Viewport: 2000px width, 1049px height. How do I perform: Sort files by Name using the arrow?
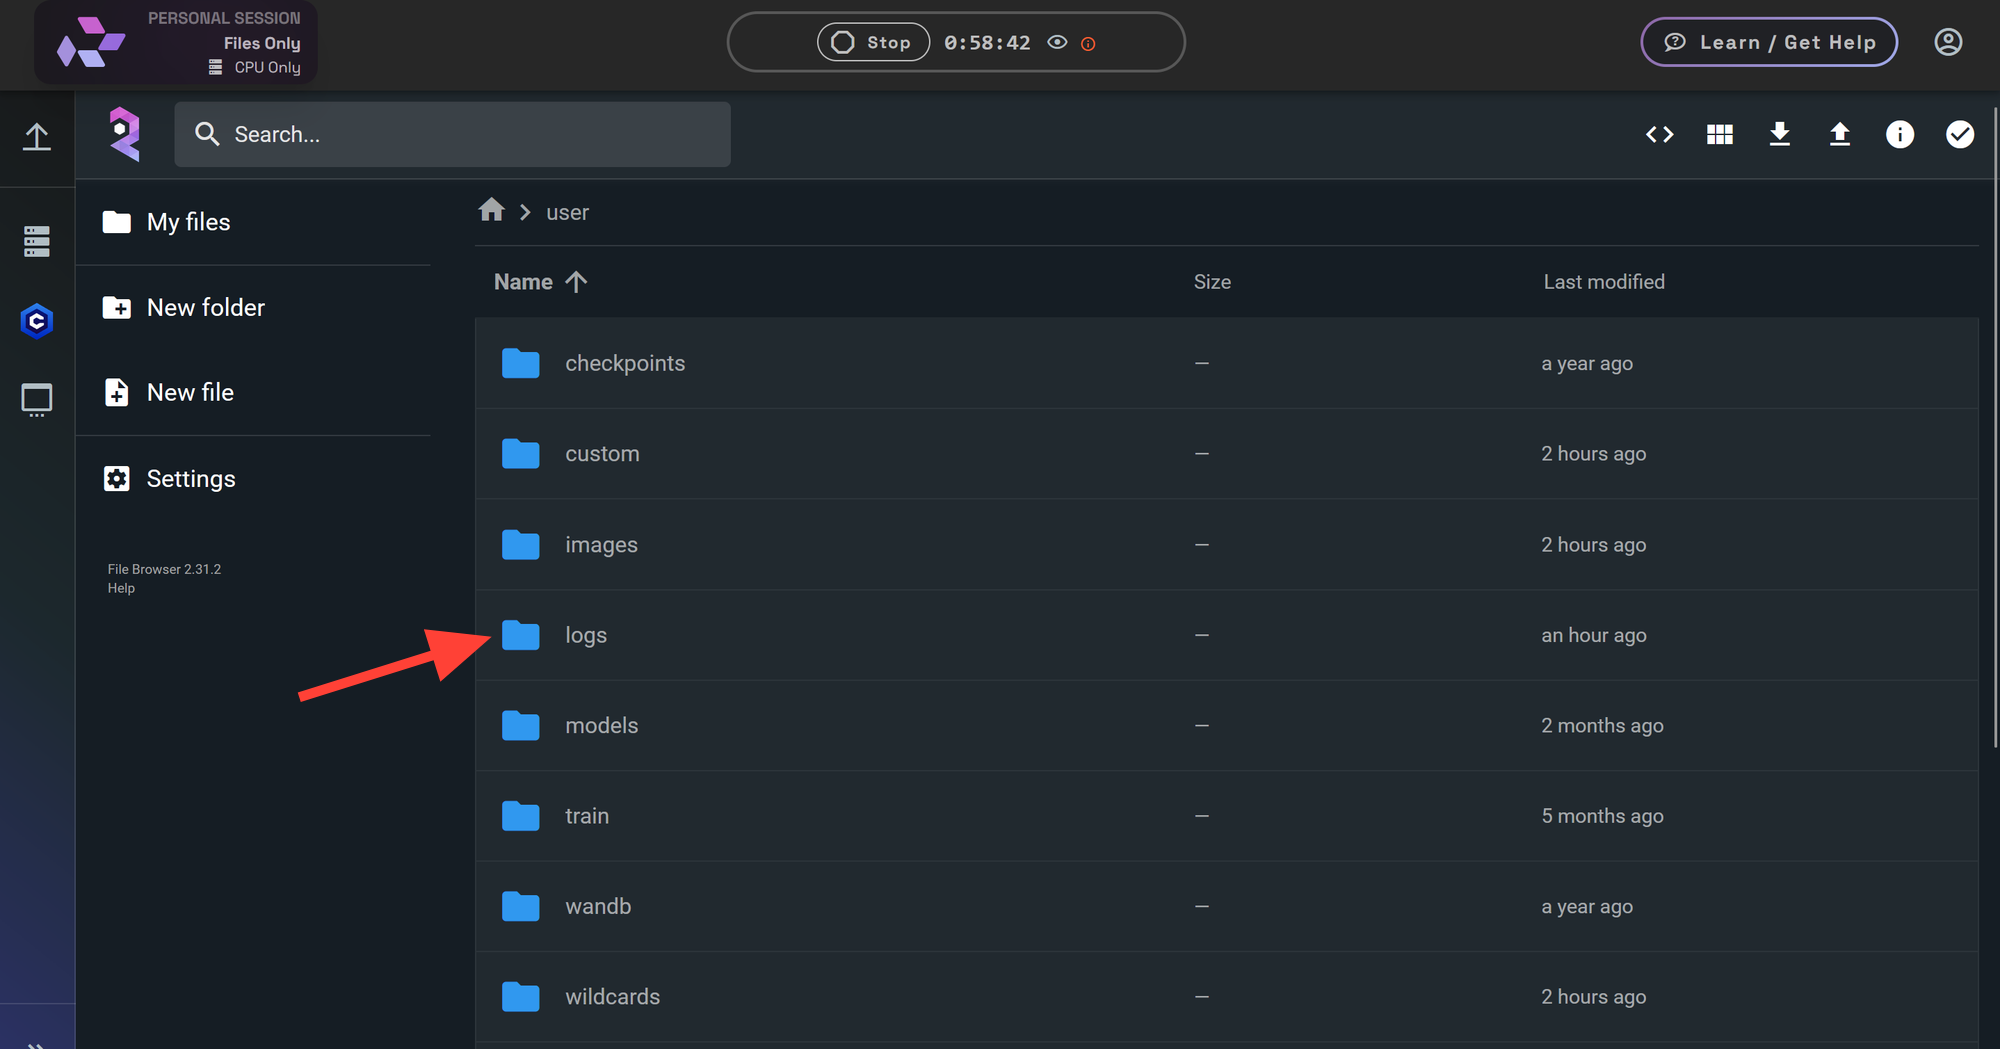[577, 281]
